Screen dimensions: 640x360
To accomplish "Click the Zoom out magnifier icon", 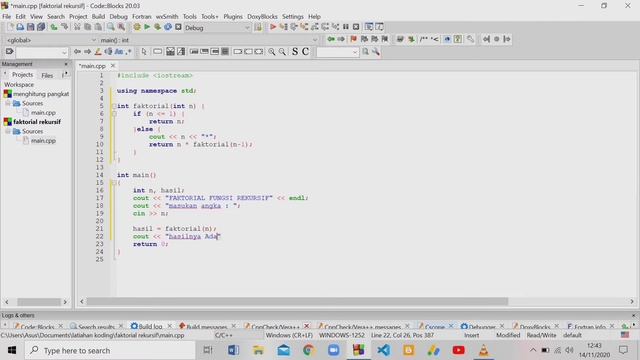I will click(x=282, y=52).
